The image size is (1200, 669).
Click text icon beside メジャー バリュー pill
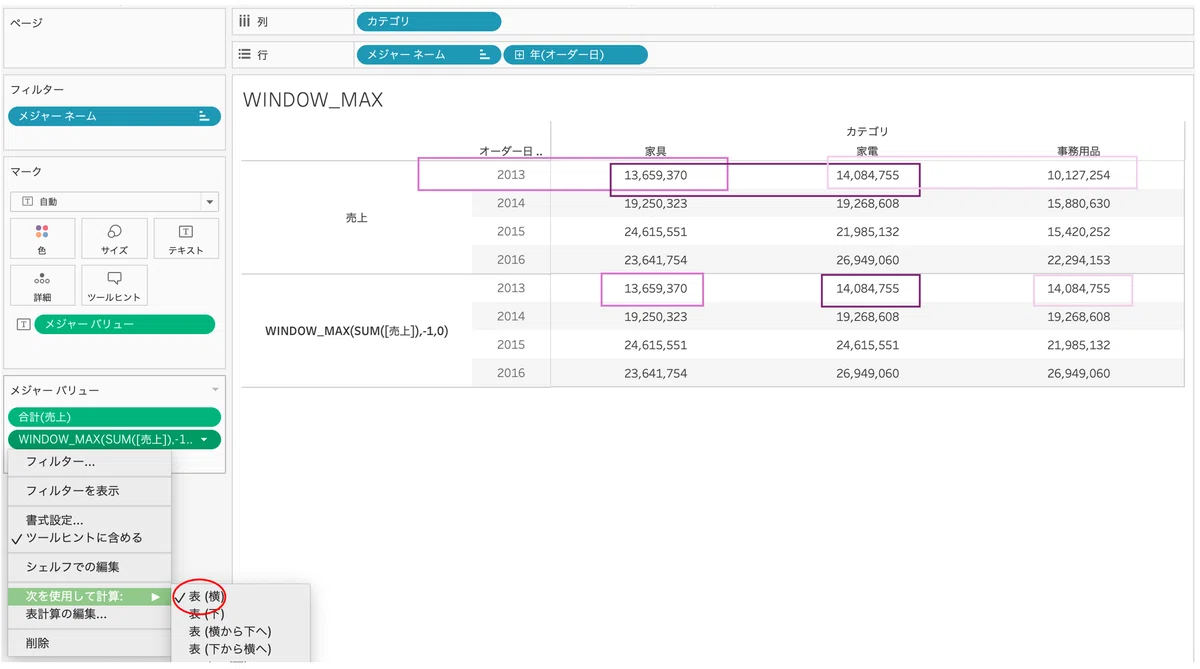(x=22, y=324)
